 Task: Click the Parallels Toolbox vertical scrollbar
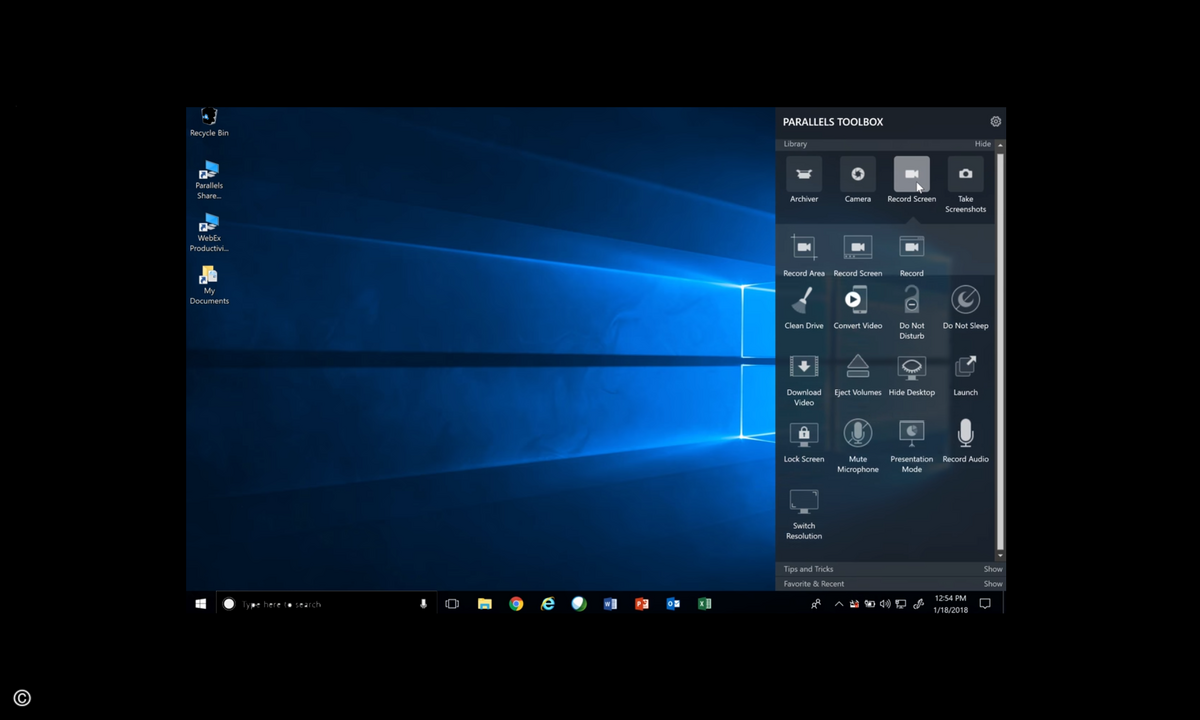(1000, 350)
